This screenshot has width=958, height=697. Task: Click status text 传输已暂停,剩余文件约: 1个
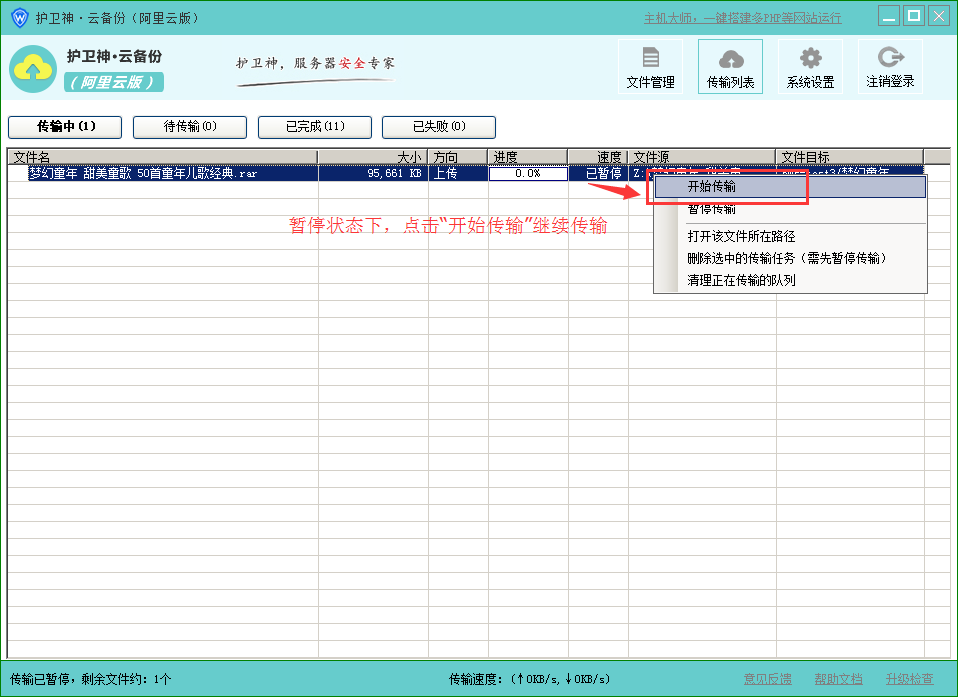(x=91, y=679)
